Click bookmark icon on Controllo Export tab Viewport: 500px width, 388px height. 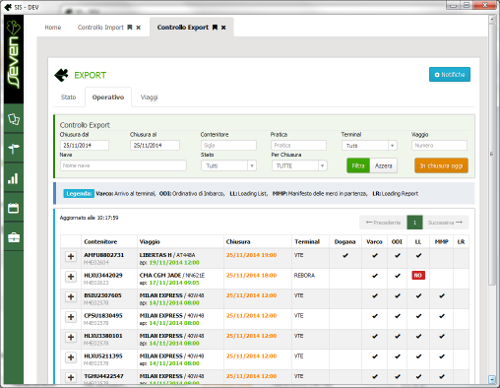(215, 27)
